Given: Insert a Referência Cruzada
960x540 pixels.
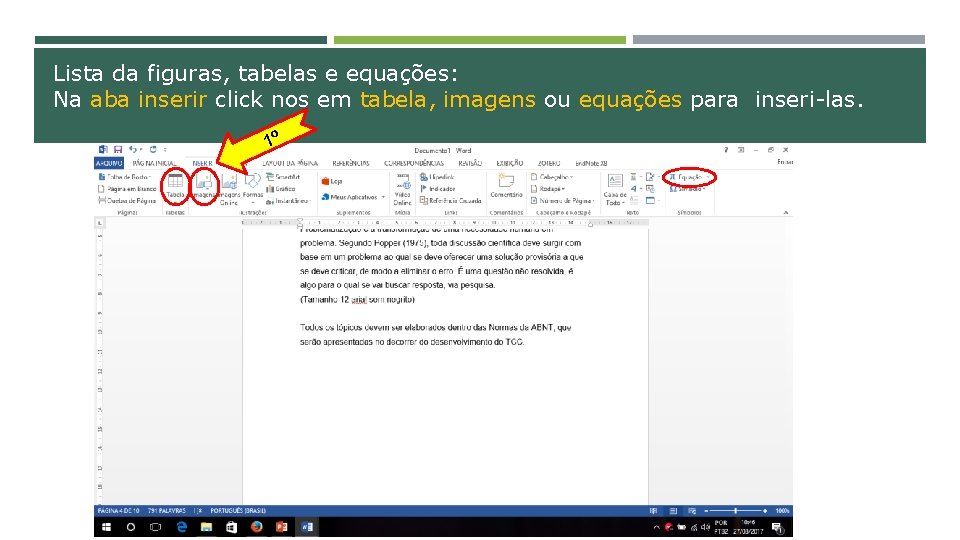Looking at the screenshot, I should click(x=451, y=200).
